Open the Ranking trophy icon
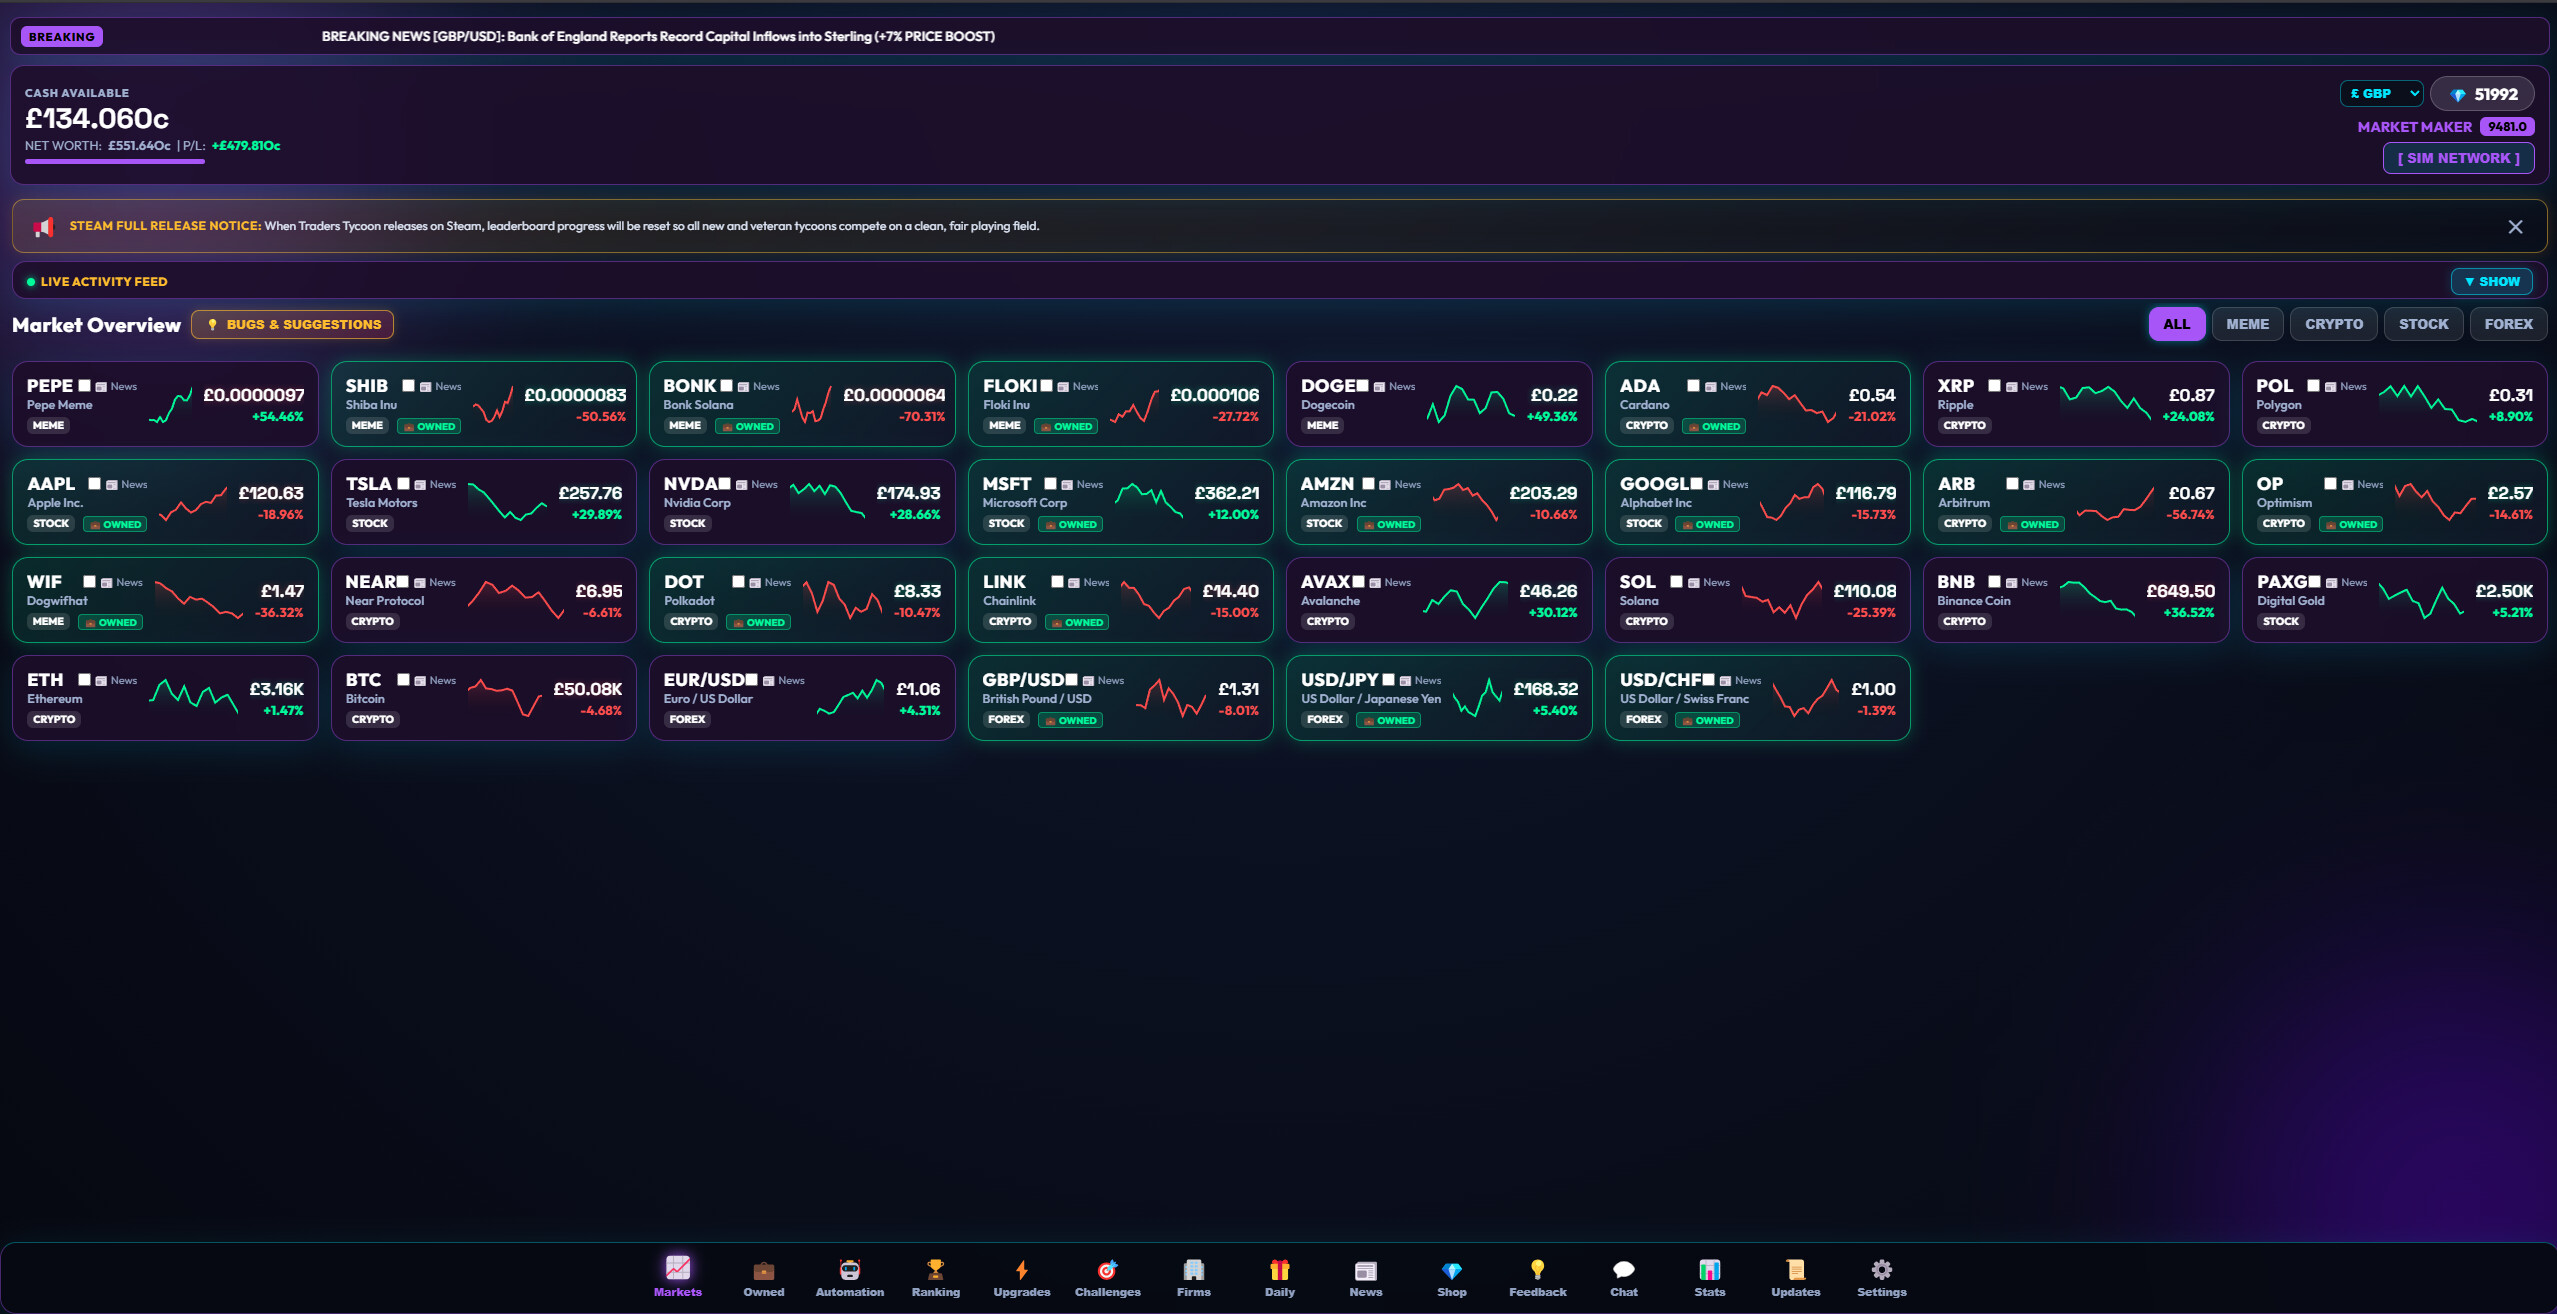 coord(935,1270)
